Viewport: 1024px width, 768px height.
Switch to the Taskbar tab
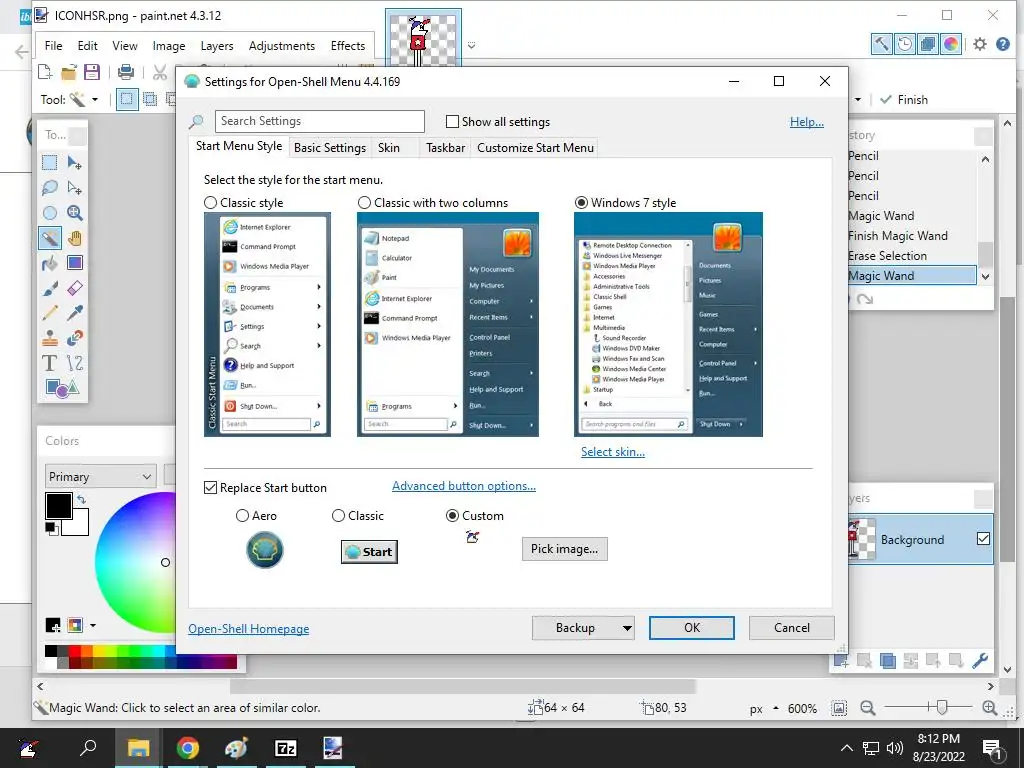tap(445, 148)
